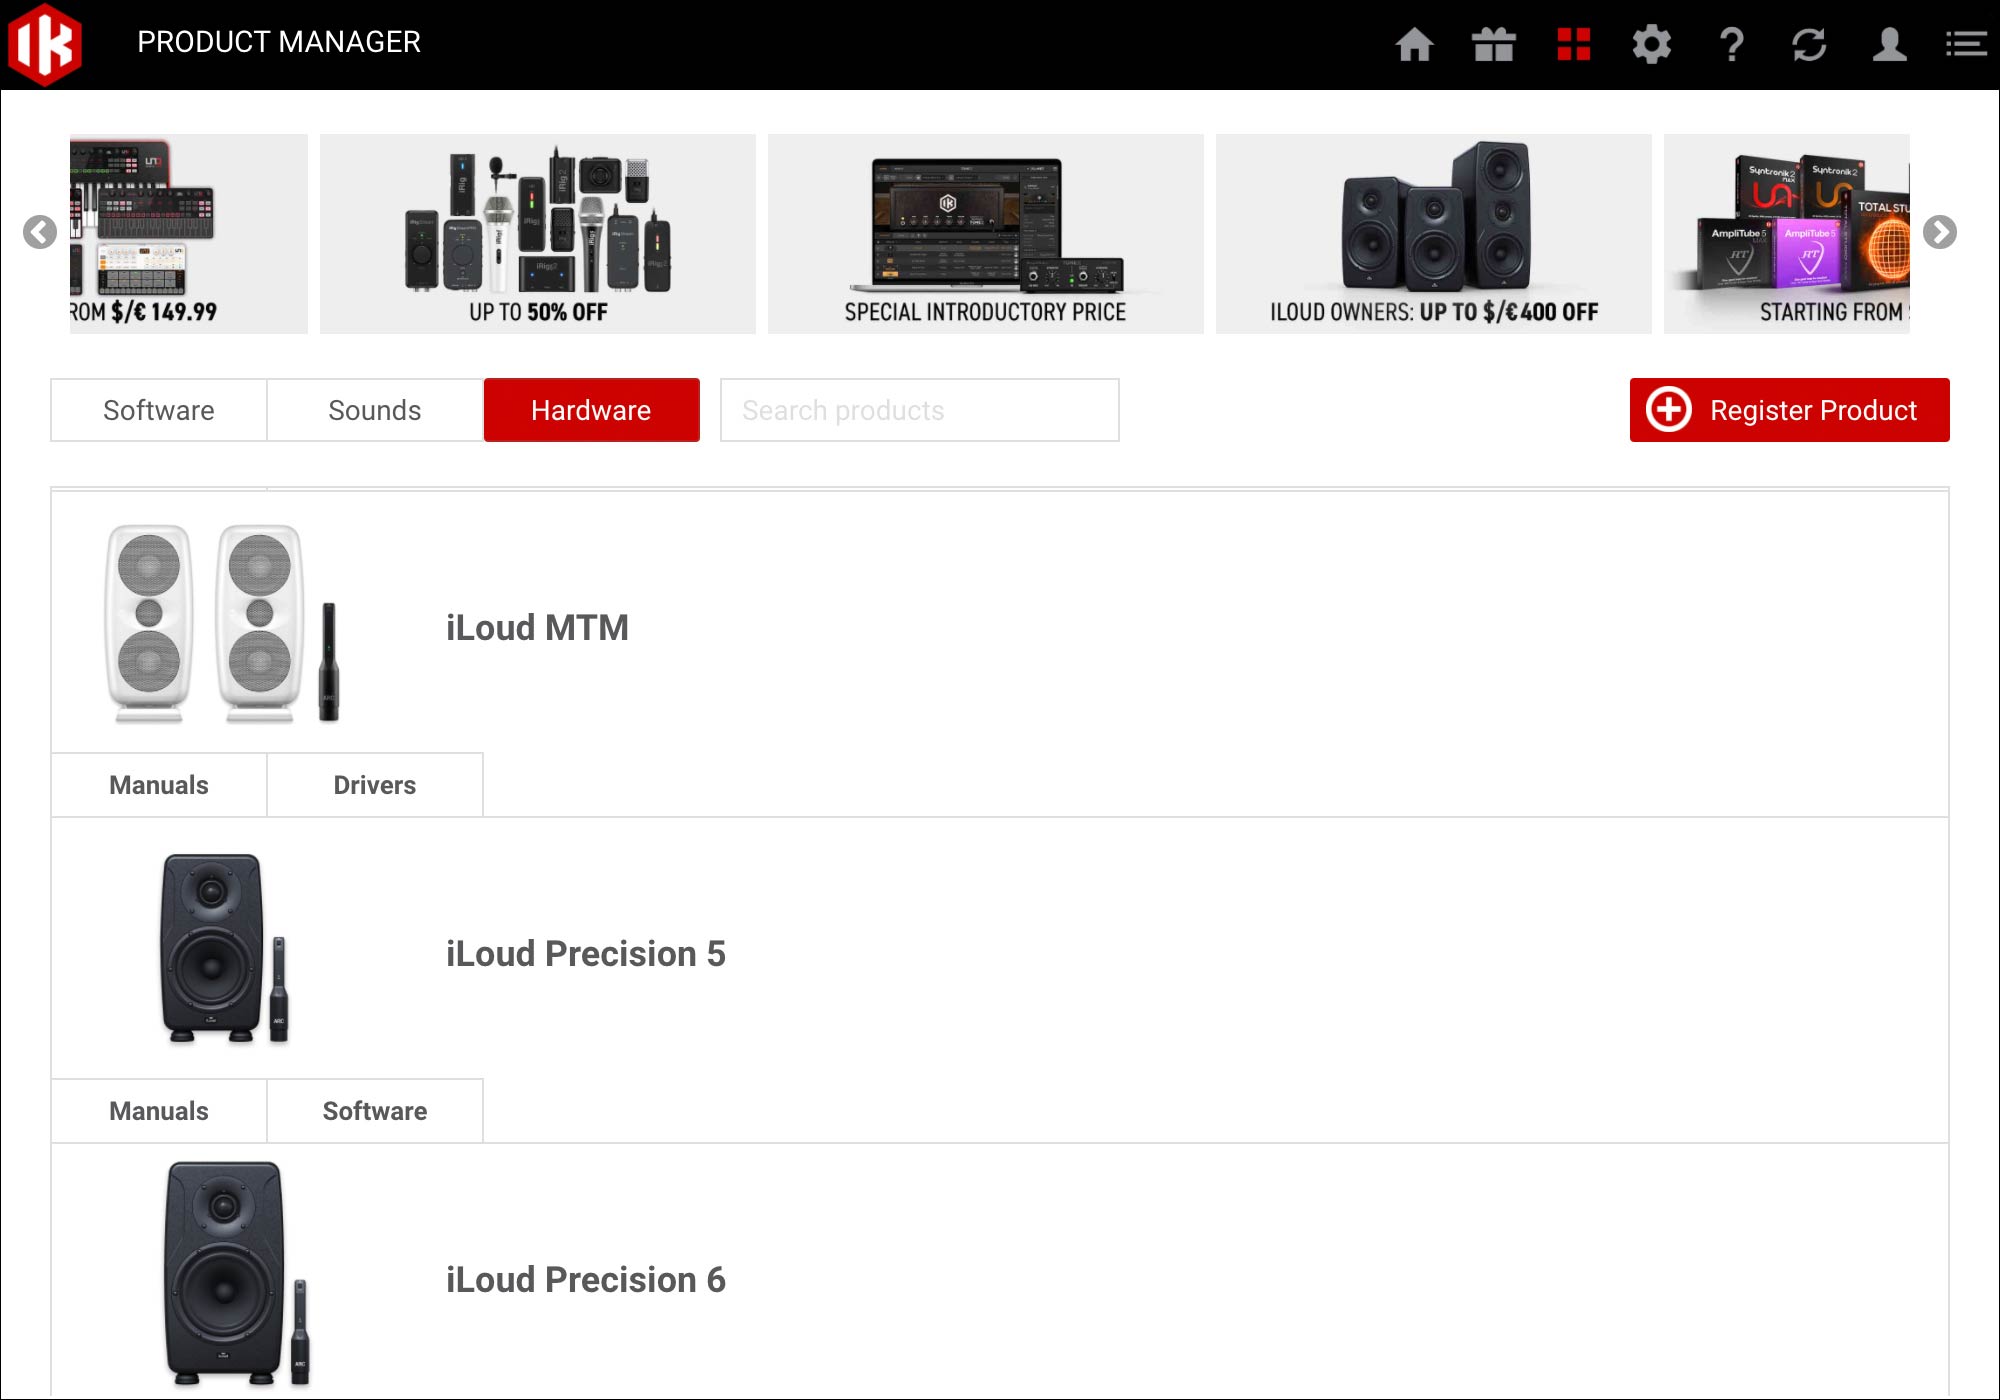Screen dimensions: 2000x1400
Task: Advance banner carousel with right arrow
Action: pos(1939,232)
